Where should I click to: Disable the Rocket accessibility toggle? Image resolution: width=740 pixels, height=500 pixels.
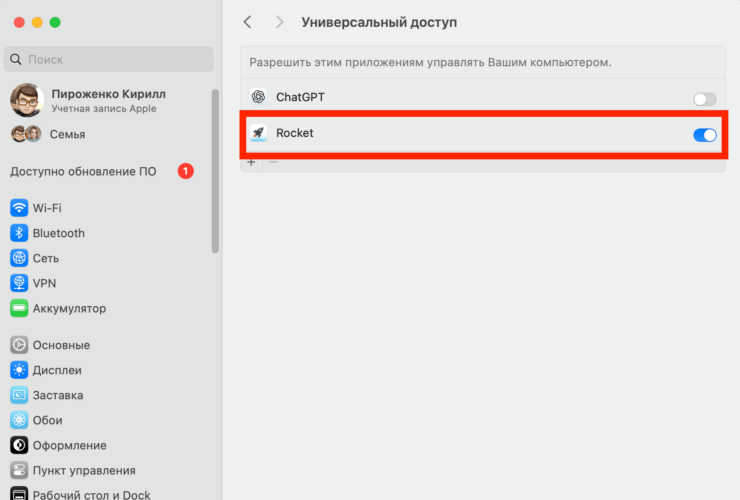[704, 134]
